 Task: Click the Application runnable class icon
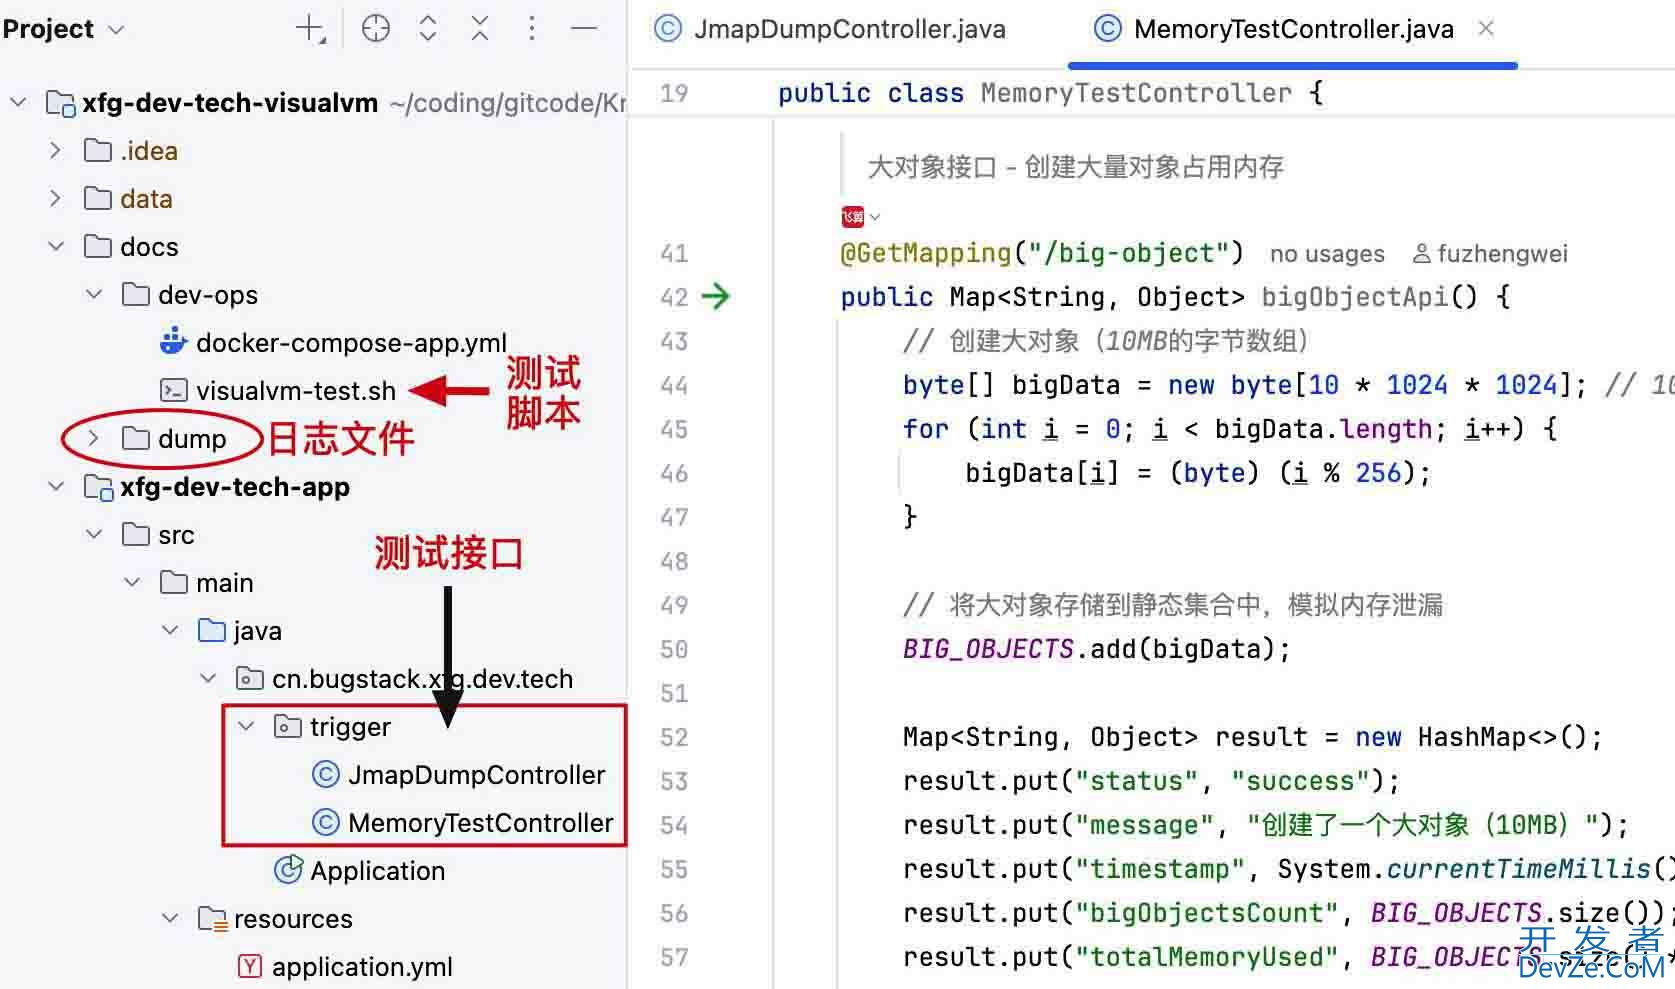pyautogui.click(x=288, y=869)
